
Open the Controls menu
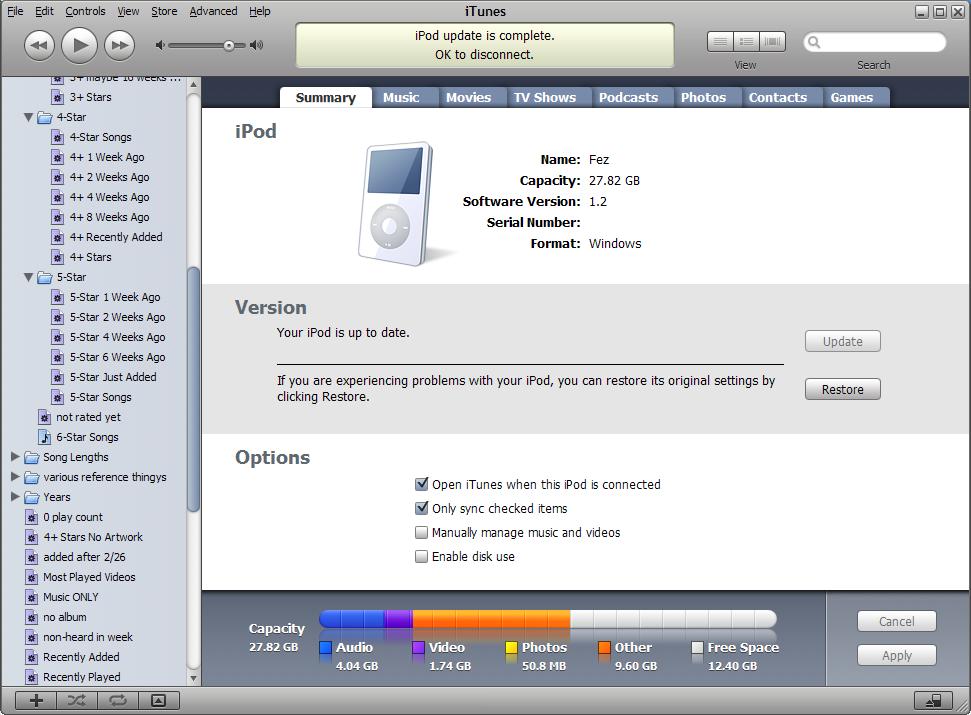(85, 11)
